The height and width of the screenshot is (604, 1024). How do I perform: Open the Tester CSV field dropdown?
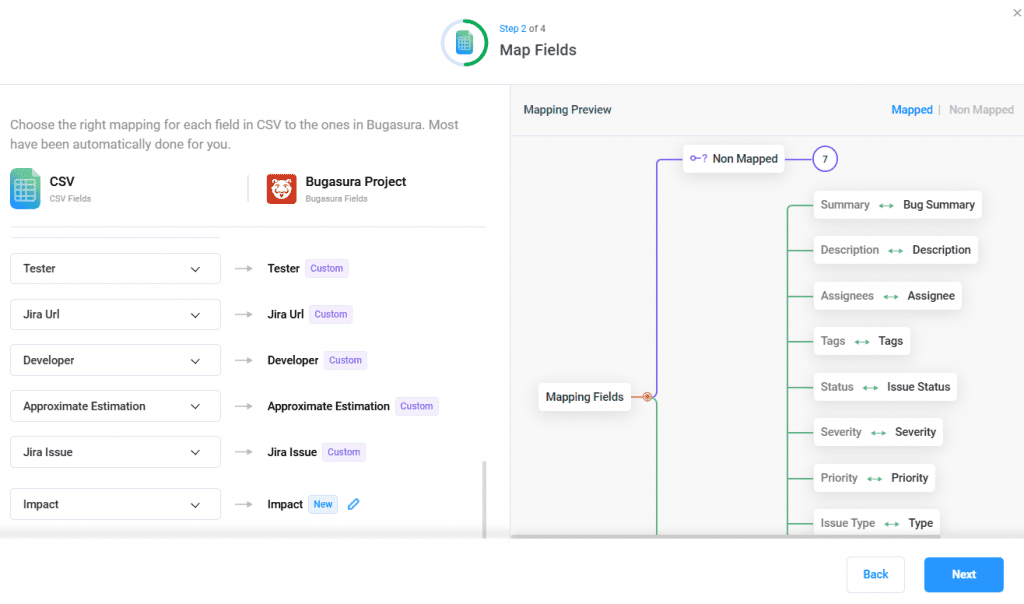(x=115, y=268)
